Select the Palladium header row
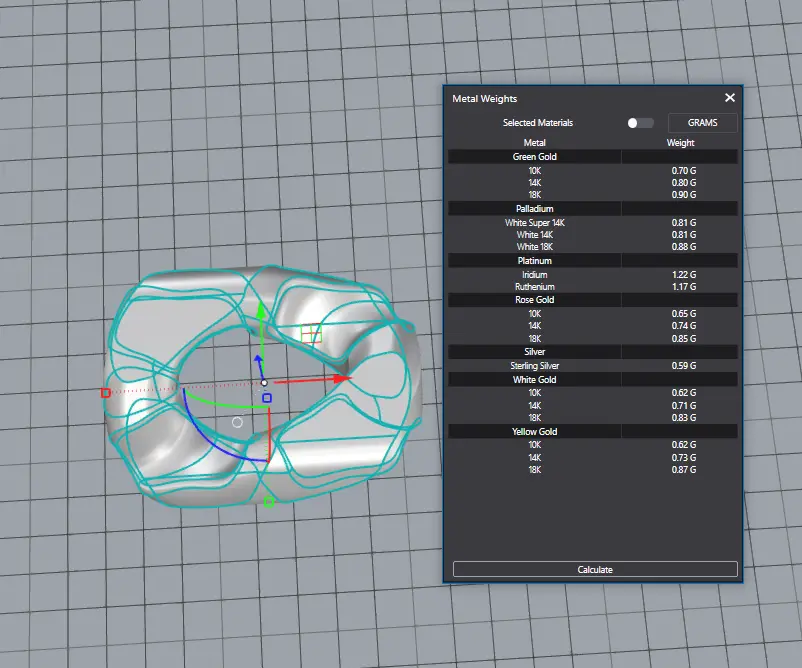The height and width of the screenshot is (668, 802). [593, 209]
